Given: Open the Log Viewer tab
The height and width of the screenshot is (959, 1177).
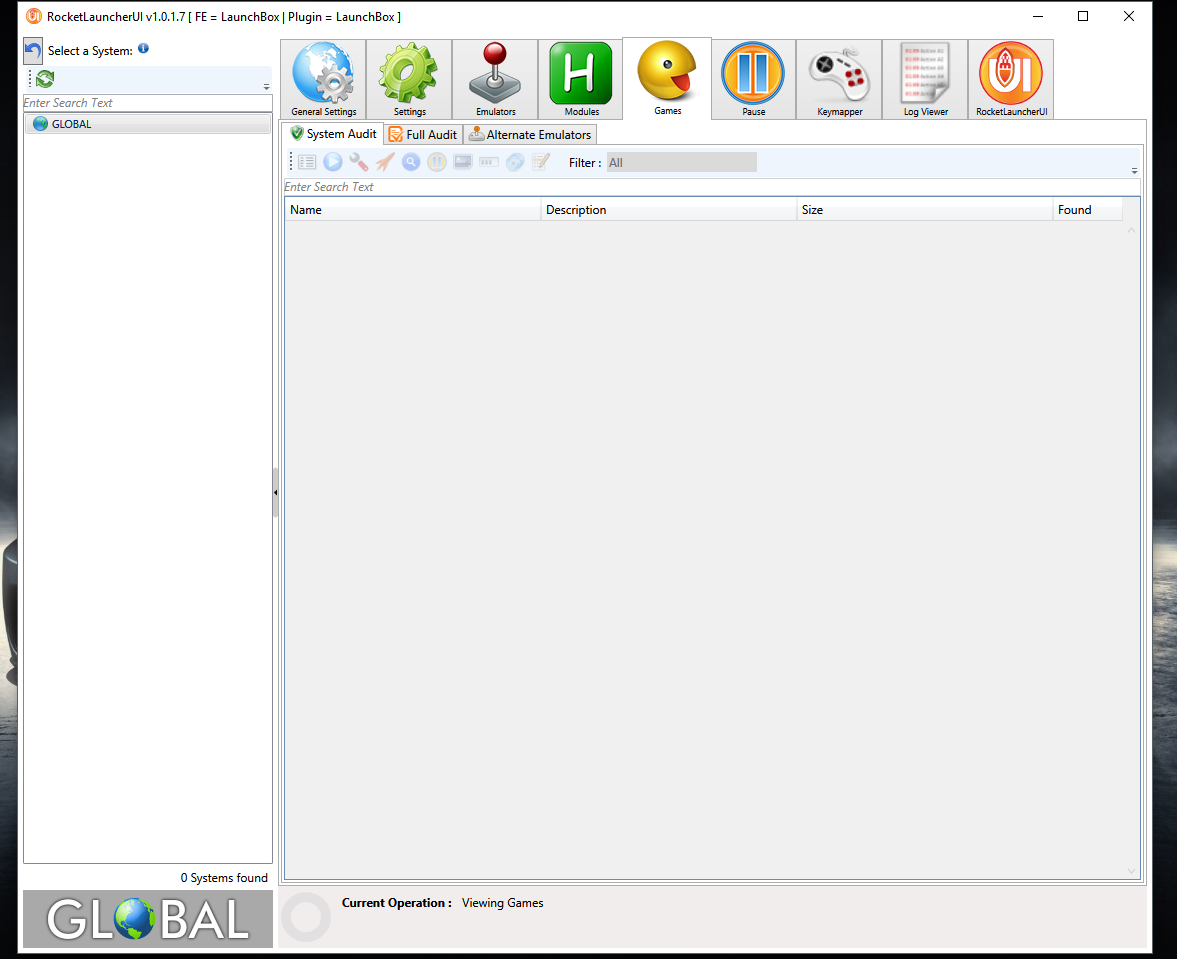Looking at the screenshot, I should (x=926, y=80).
